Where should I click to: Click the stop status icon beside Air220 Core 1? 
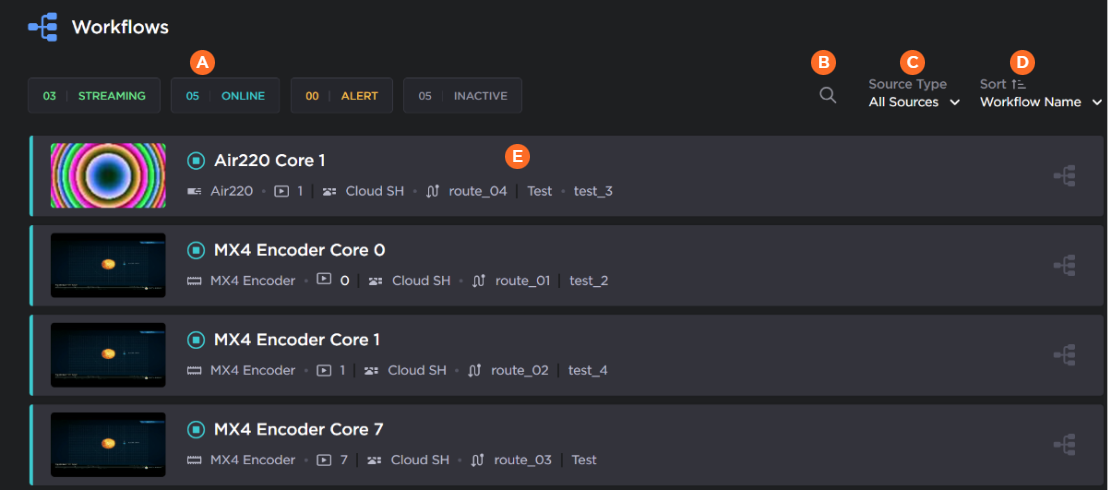196,160
